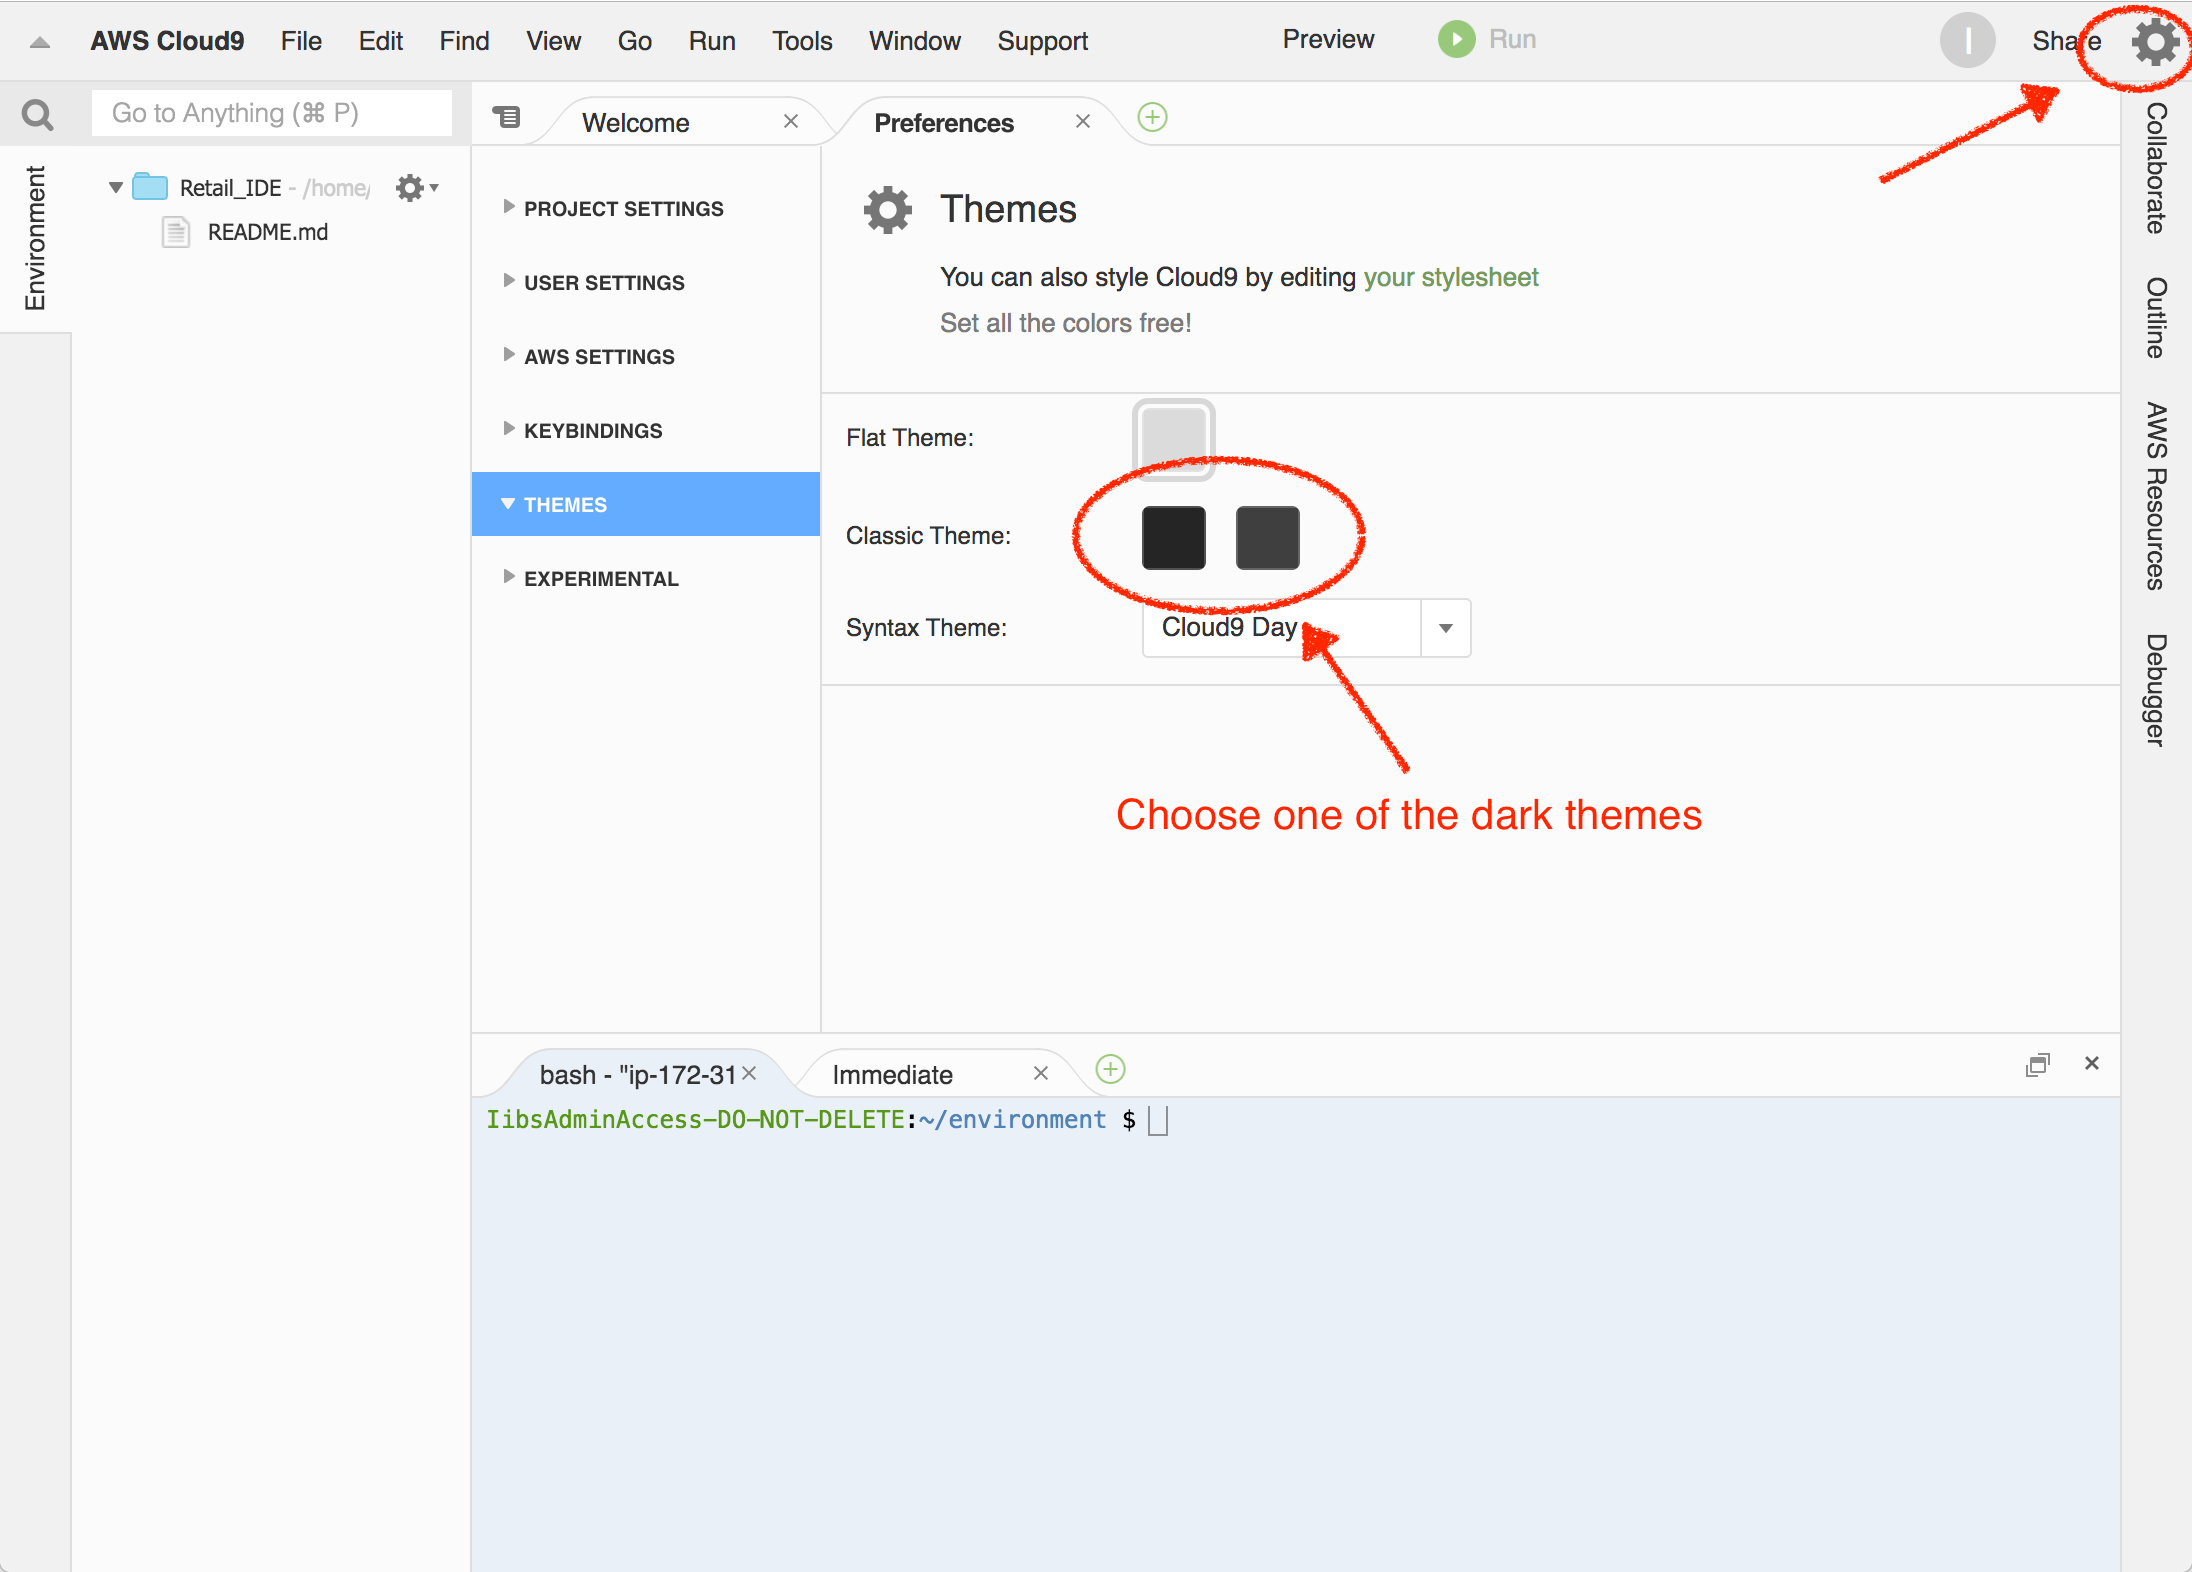Viewport: 2192px width, 1572px height.
Task: Open the Tools menu
Action: pos(802,41)
